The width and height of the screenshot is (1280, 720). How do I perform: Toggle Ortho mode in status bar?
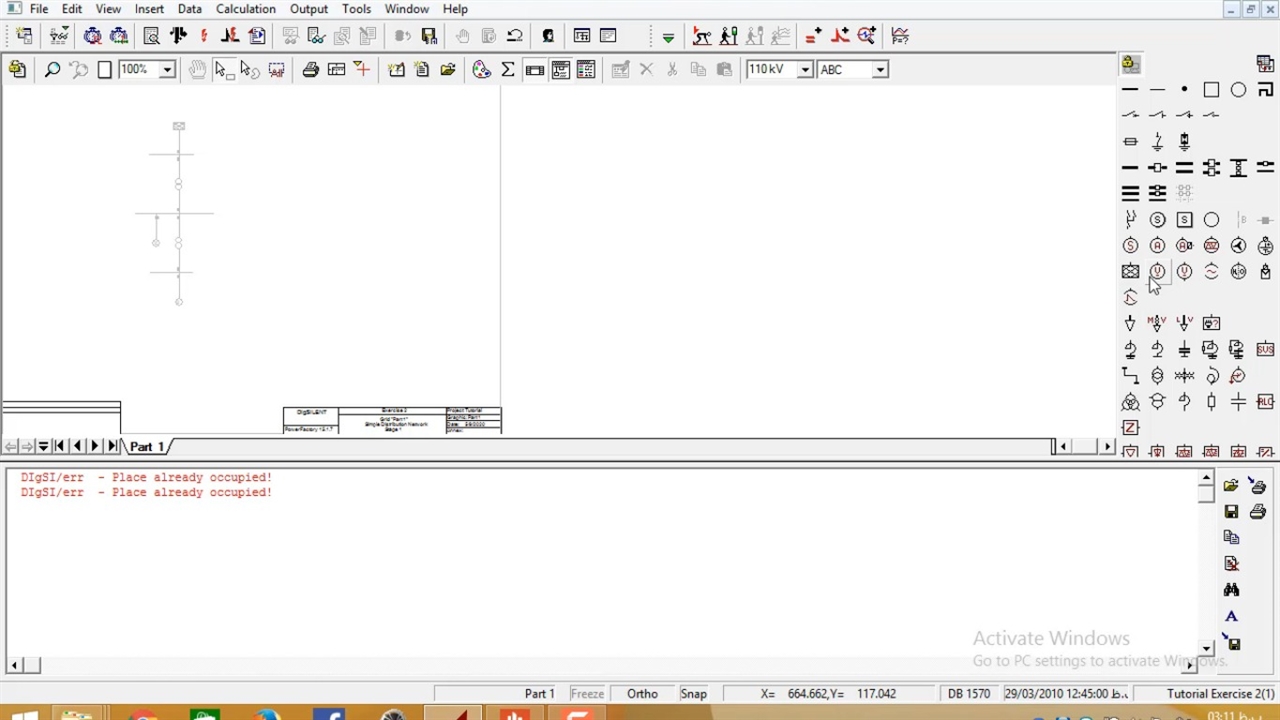642,694
